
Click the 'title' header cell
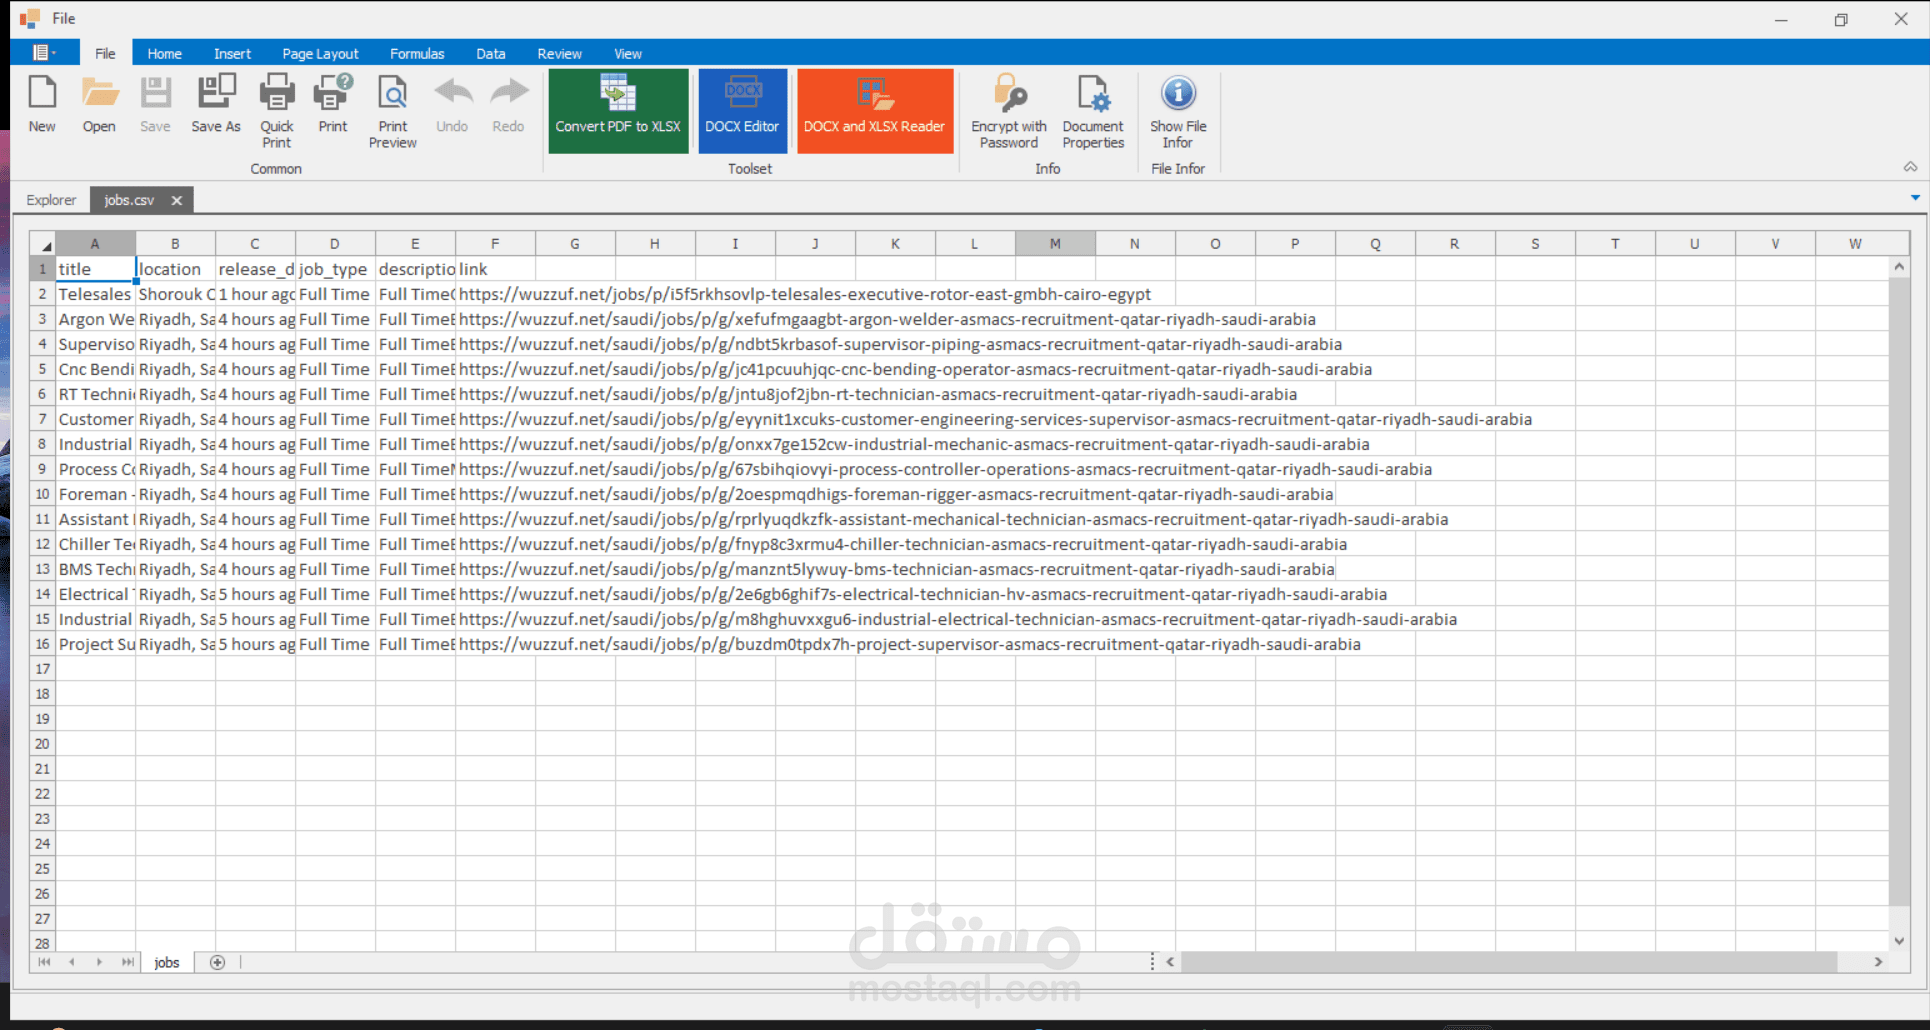95,269
